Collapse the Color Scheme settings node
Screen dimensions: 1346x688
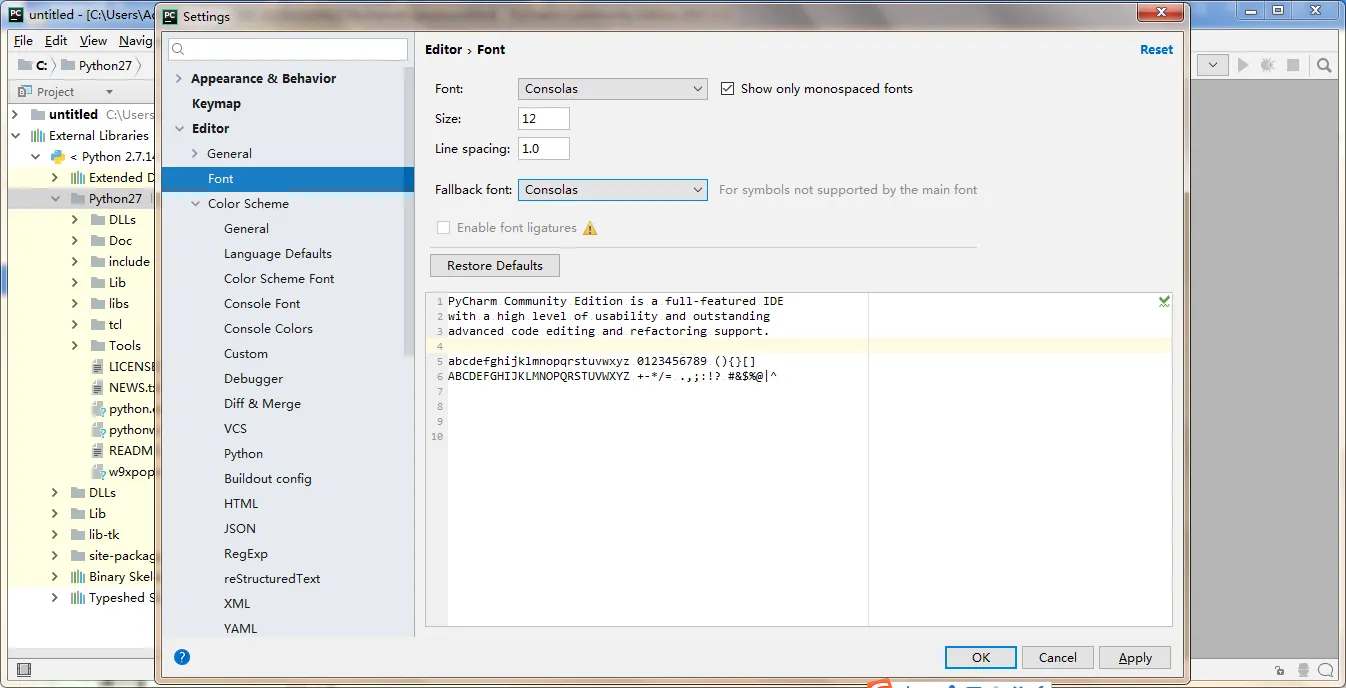[x=195, y=203]
